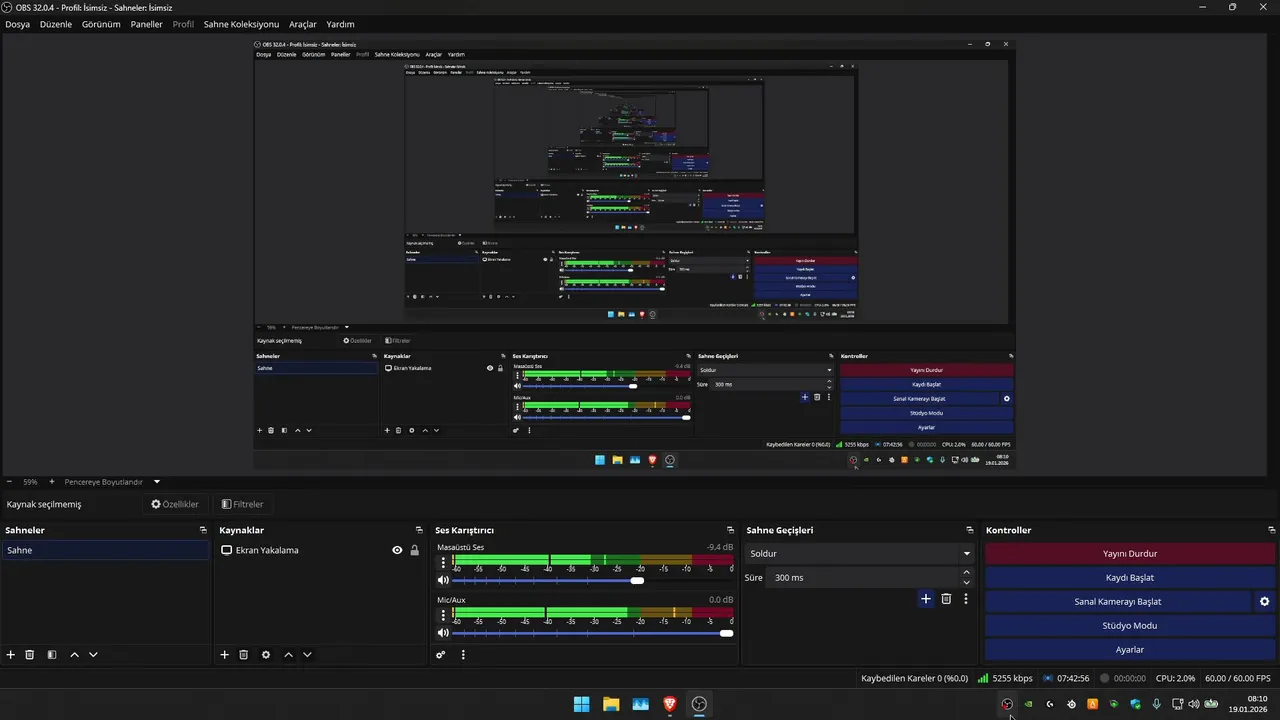This screenshot has height=720, width=1280.
Task: Open Pencereye Boyutlandır scaling dropdown
Action: click(x=111, y=481)
